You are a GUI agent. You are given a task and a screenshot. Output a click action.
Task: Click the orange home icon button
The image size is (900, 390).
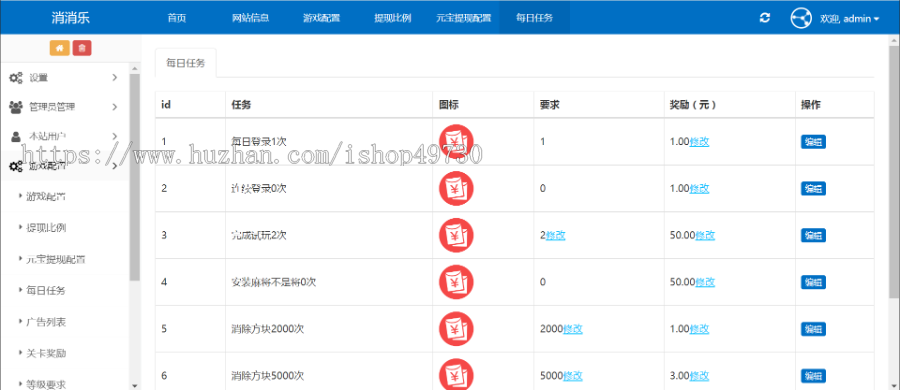pos(60,48)
